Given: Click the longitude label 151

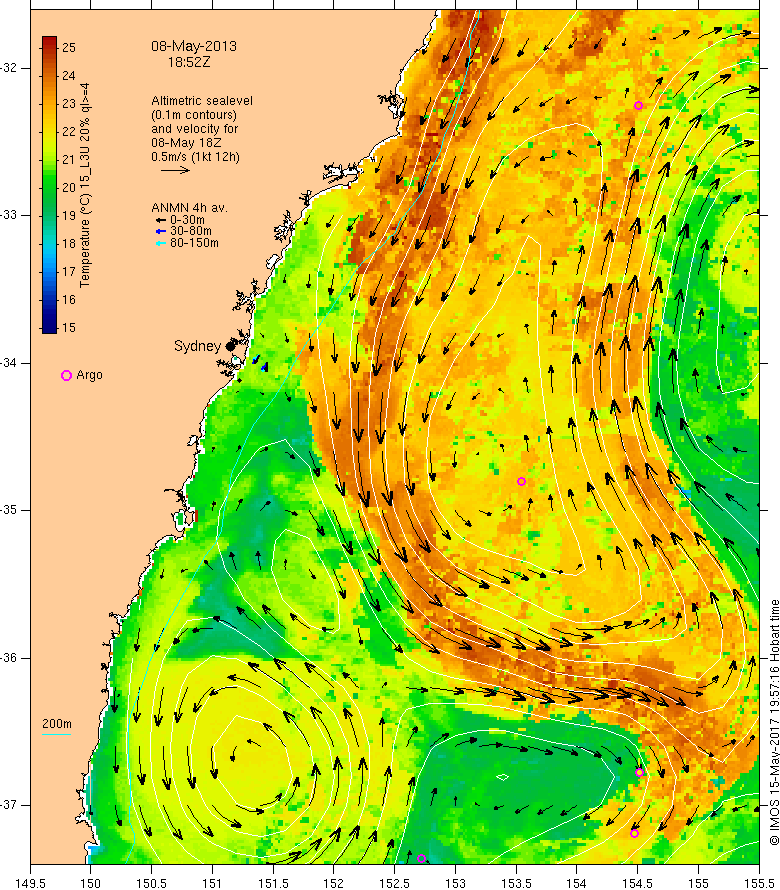Looking at the screenshot, I should pos(212,883).
